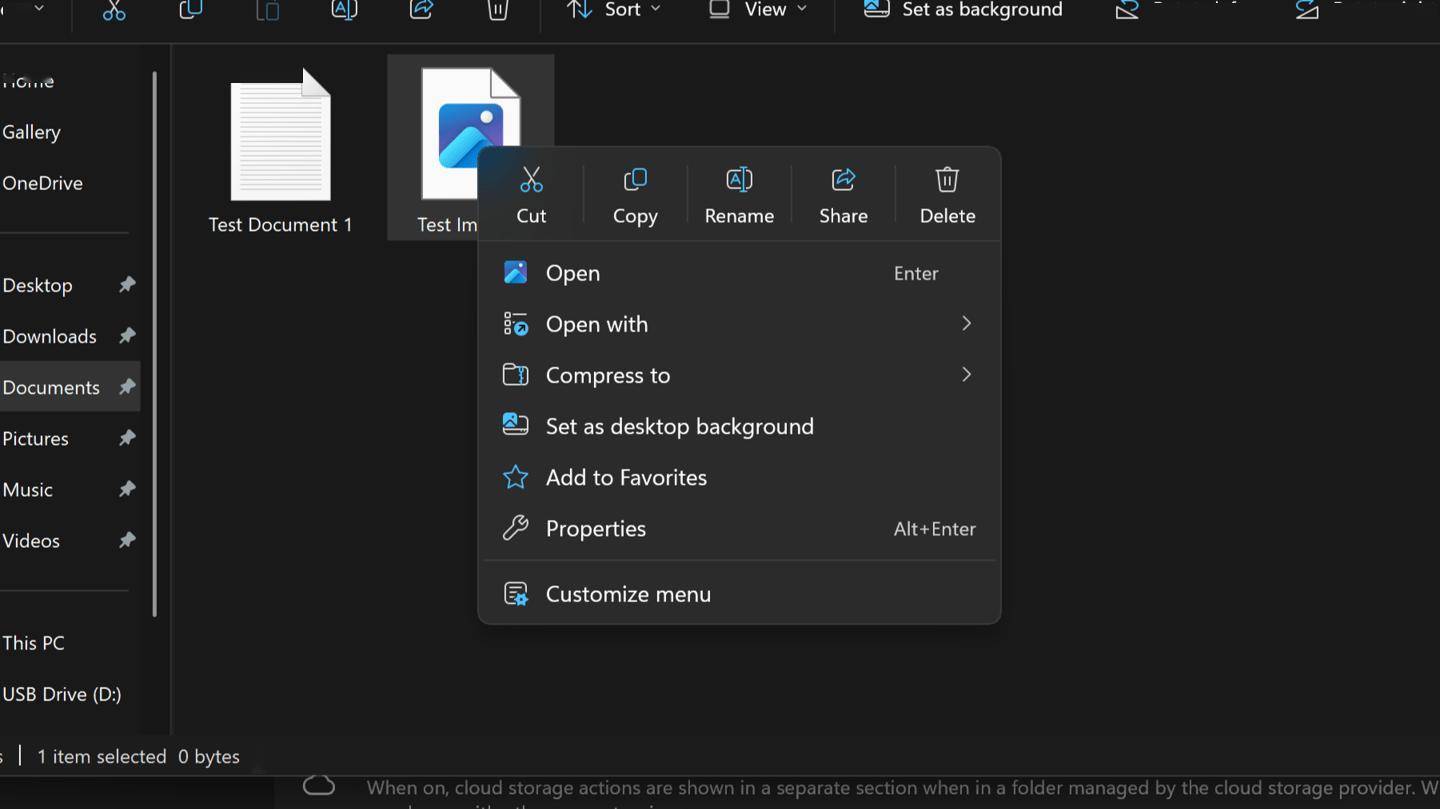This screenshot has width=1440, height=809.
Task: Expand the Compress to submenu
Action: pyautogui.click(x=739, y=375)
